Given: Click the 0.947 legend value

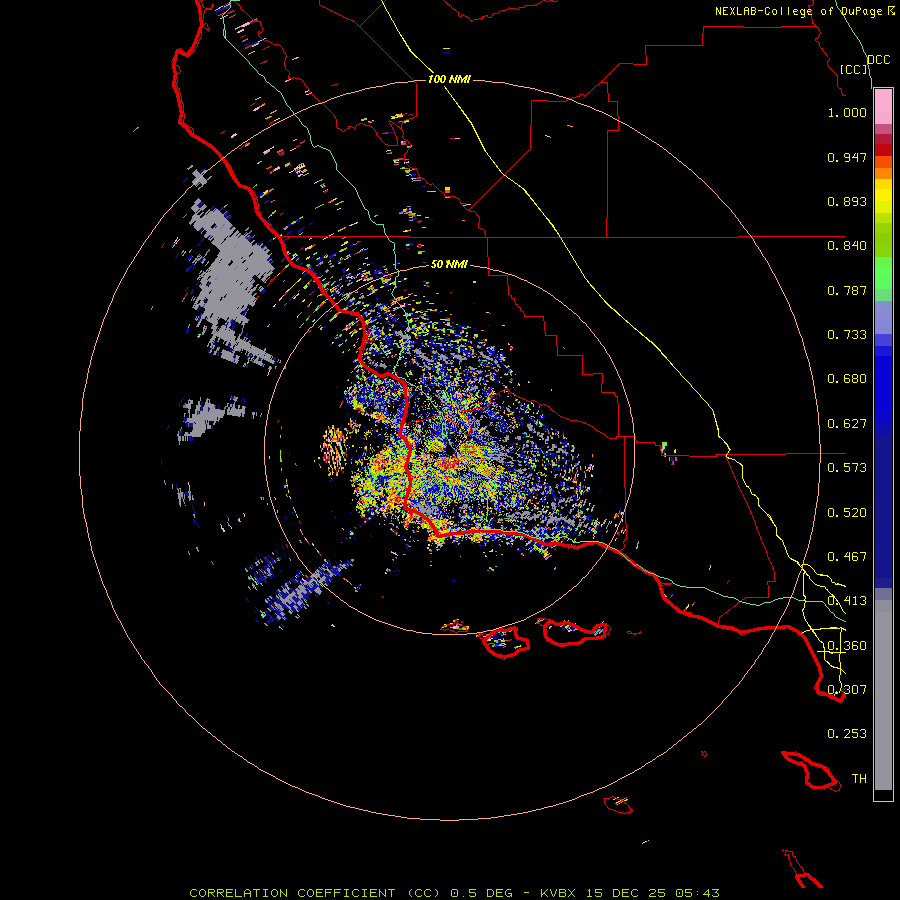Looking at the screenshot, I should (847, 157).
